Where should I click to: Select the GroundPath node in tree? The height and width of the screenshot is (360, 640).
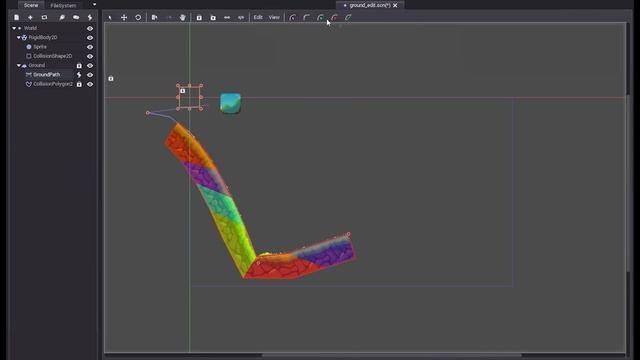click(x=47, y=75)
